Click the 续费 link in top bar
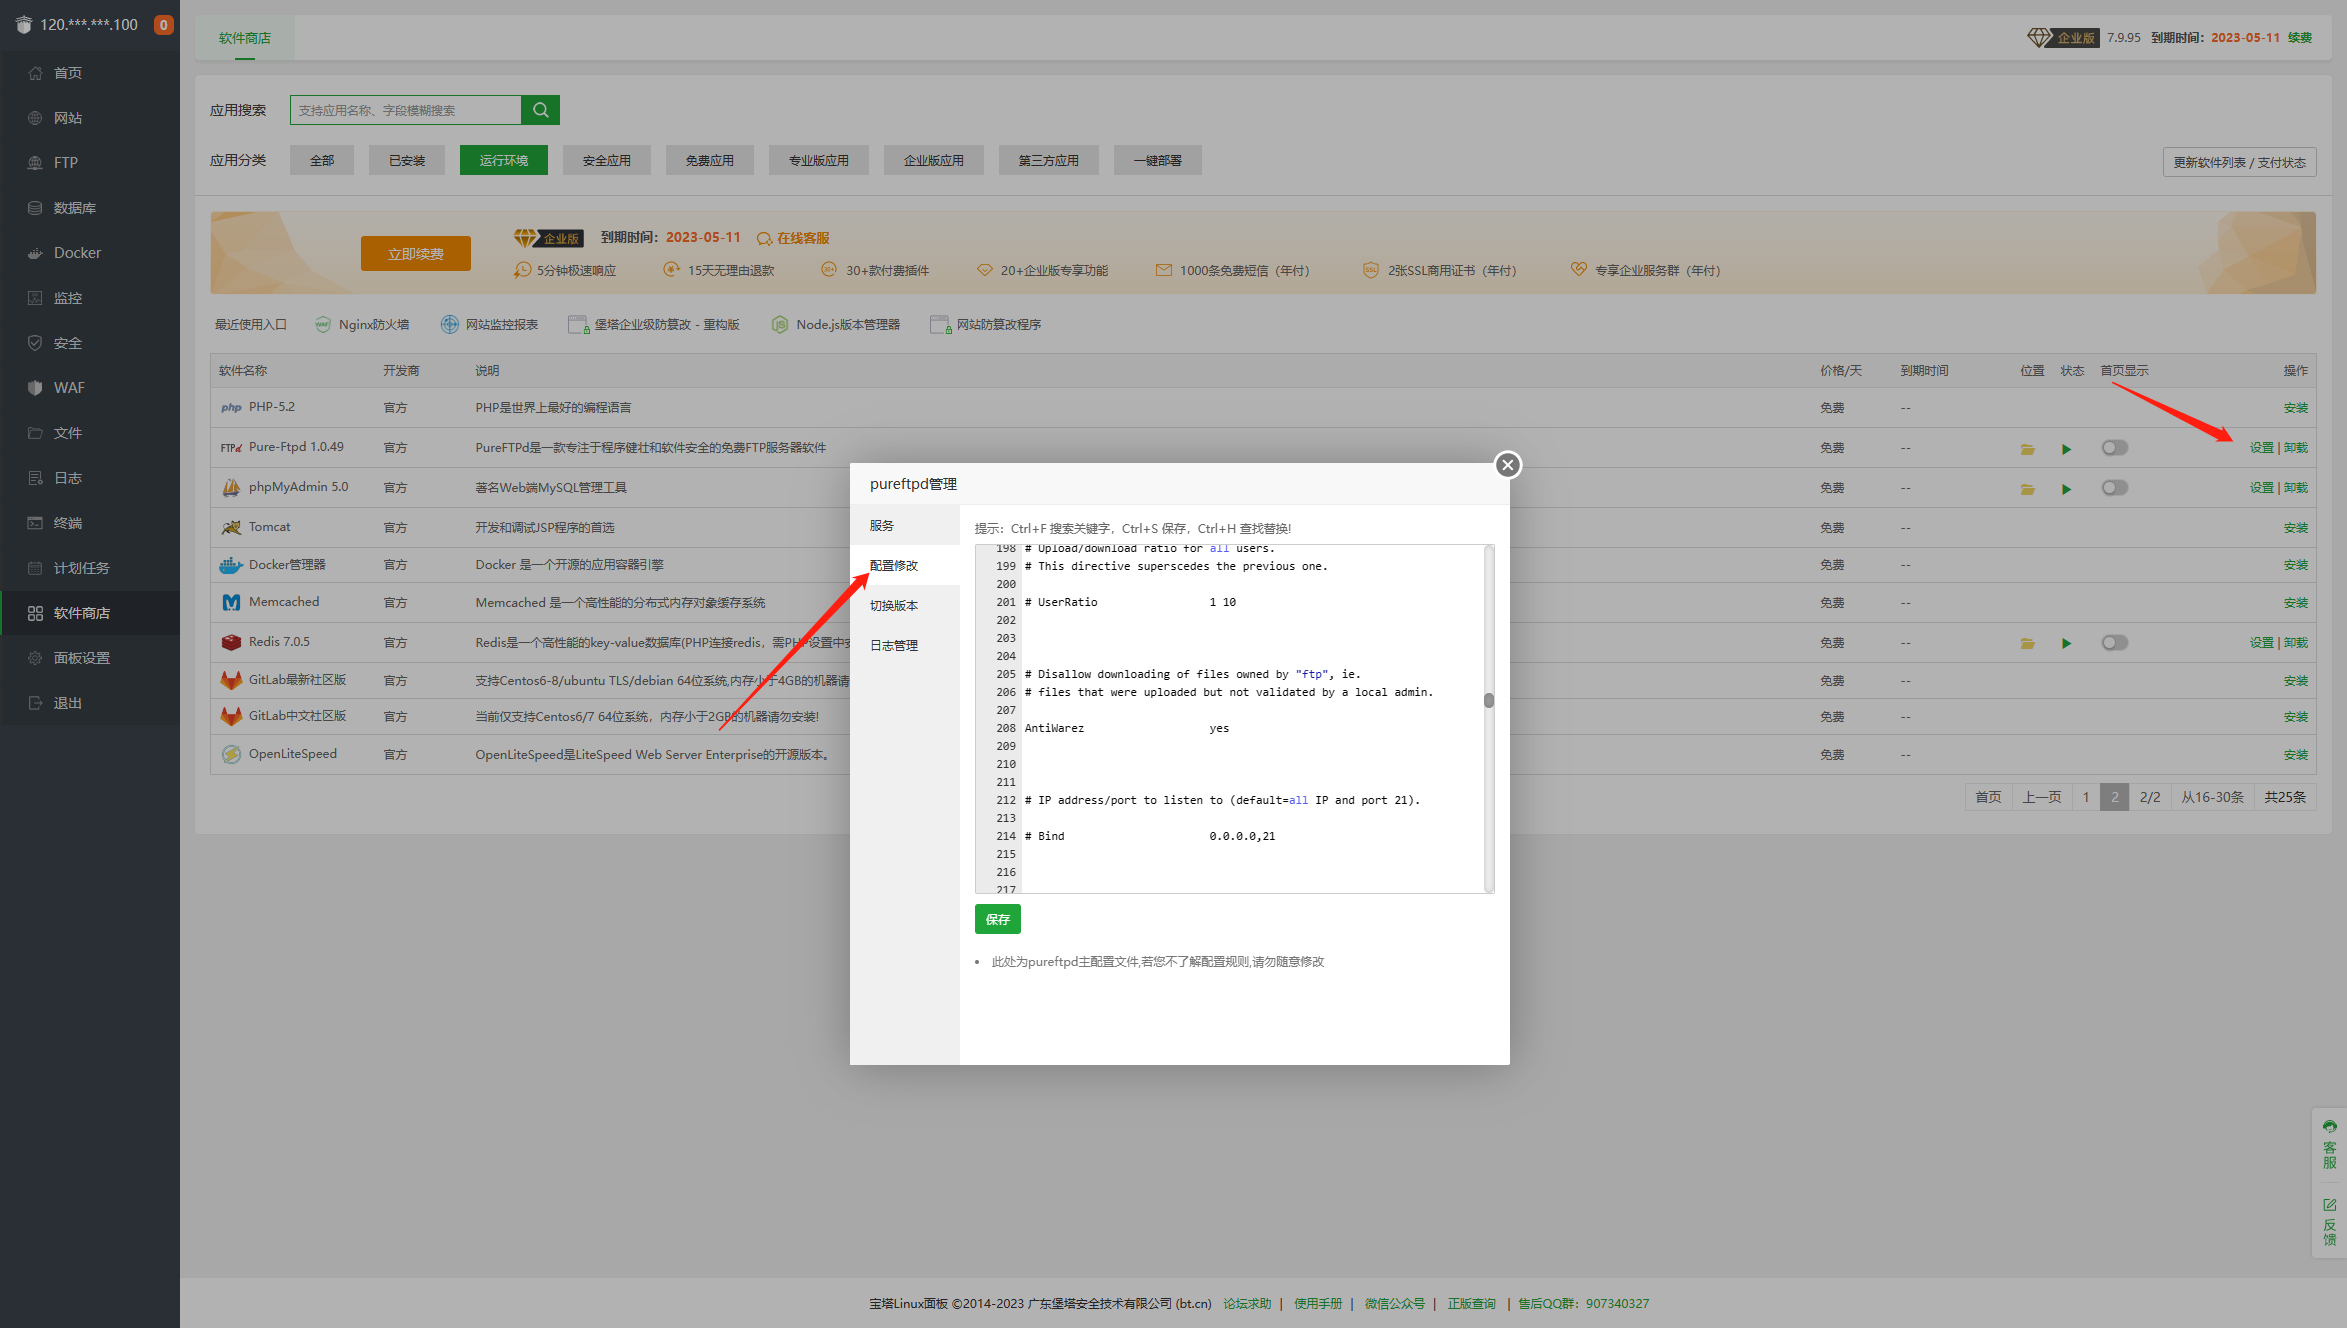 2300,38
